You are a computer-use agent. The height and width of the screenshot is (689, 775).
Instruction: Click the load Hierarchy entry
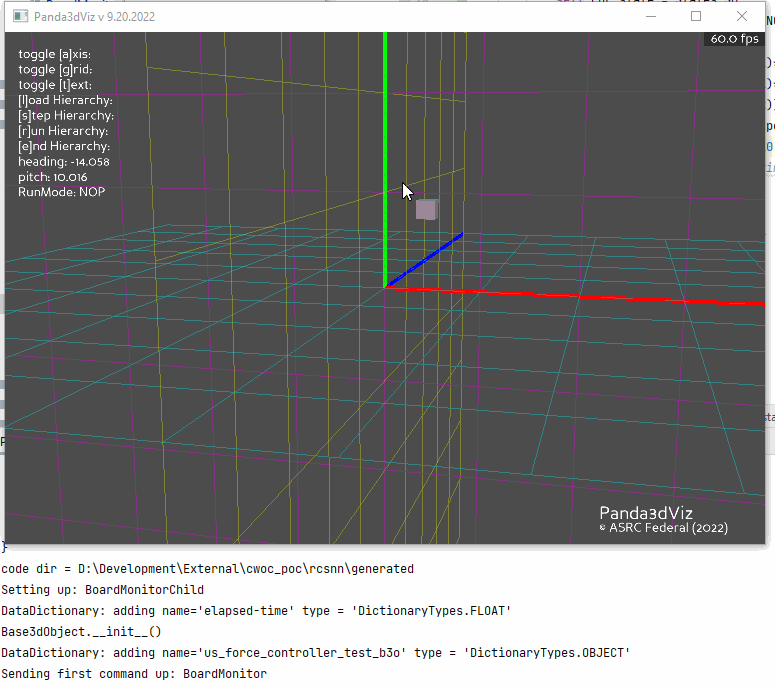tap(65, 100)
